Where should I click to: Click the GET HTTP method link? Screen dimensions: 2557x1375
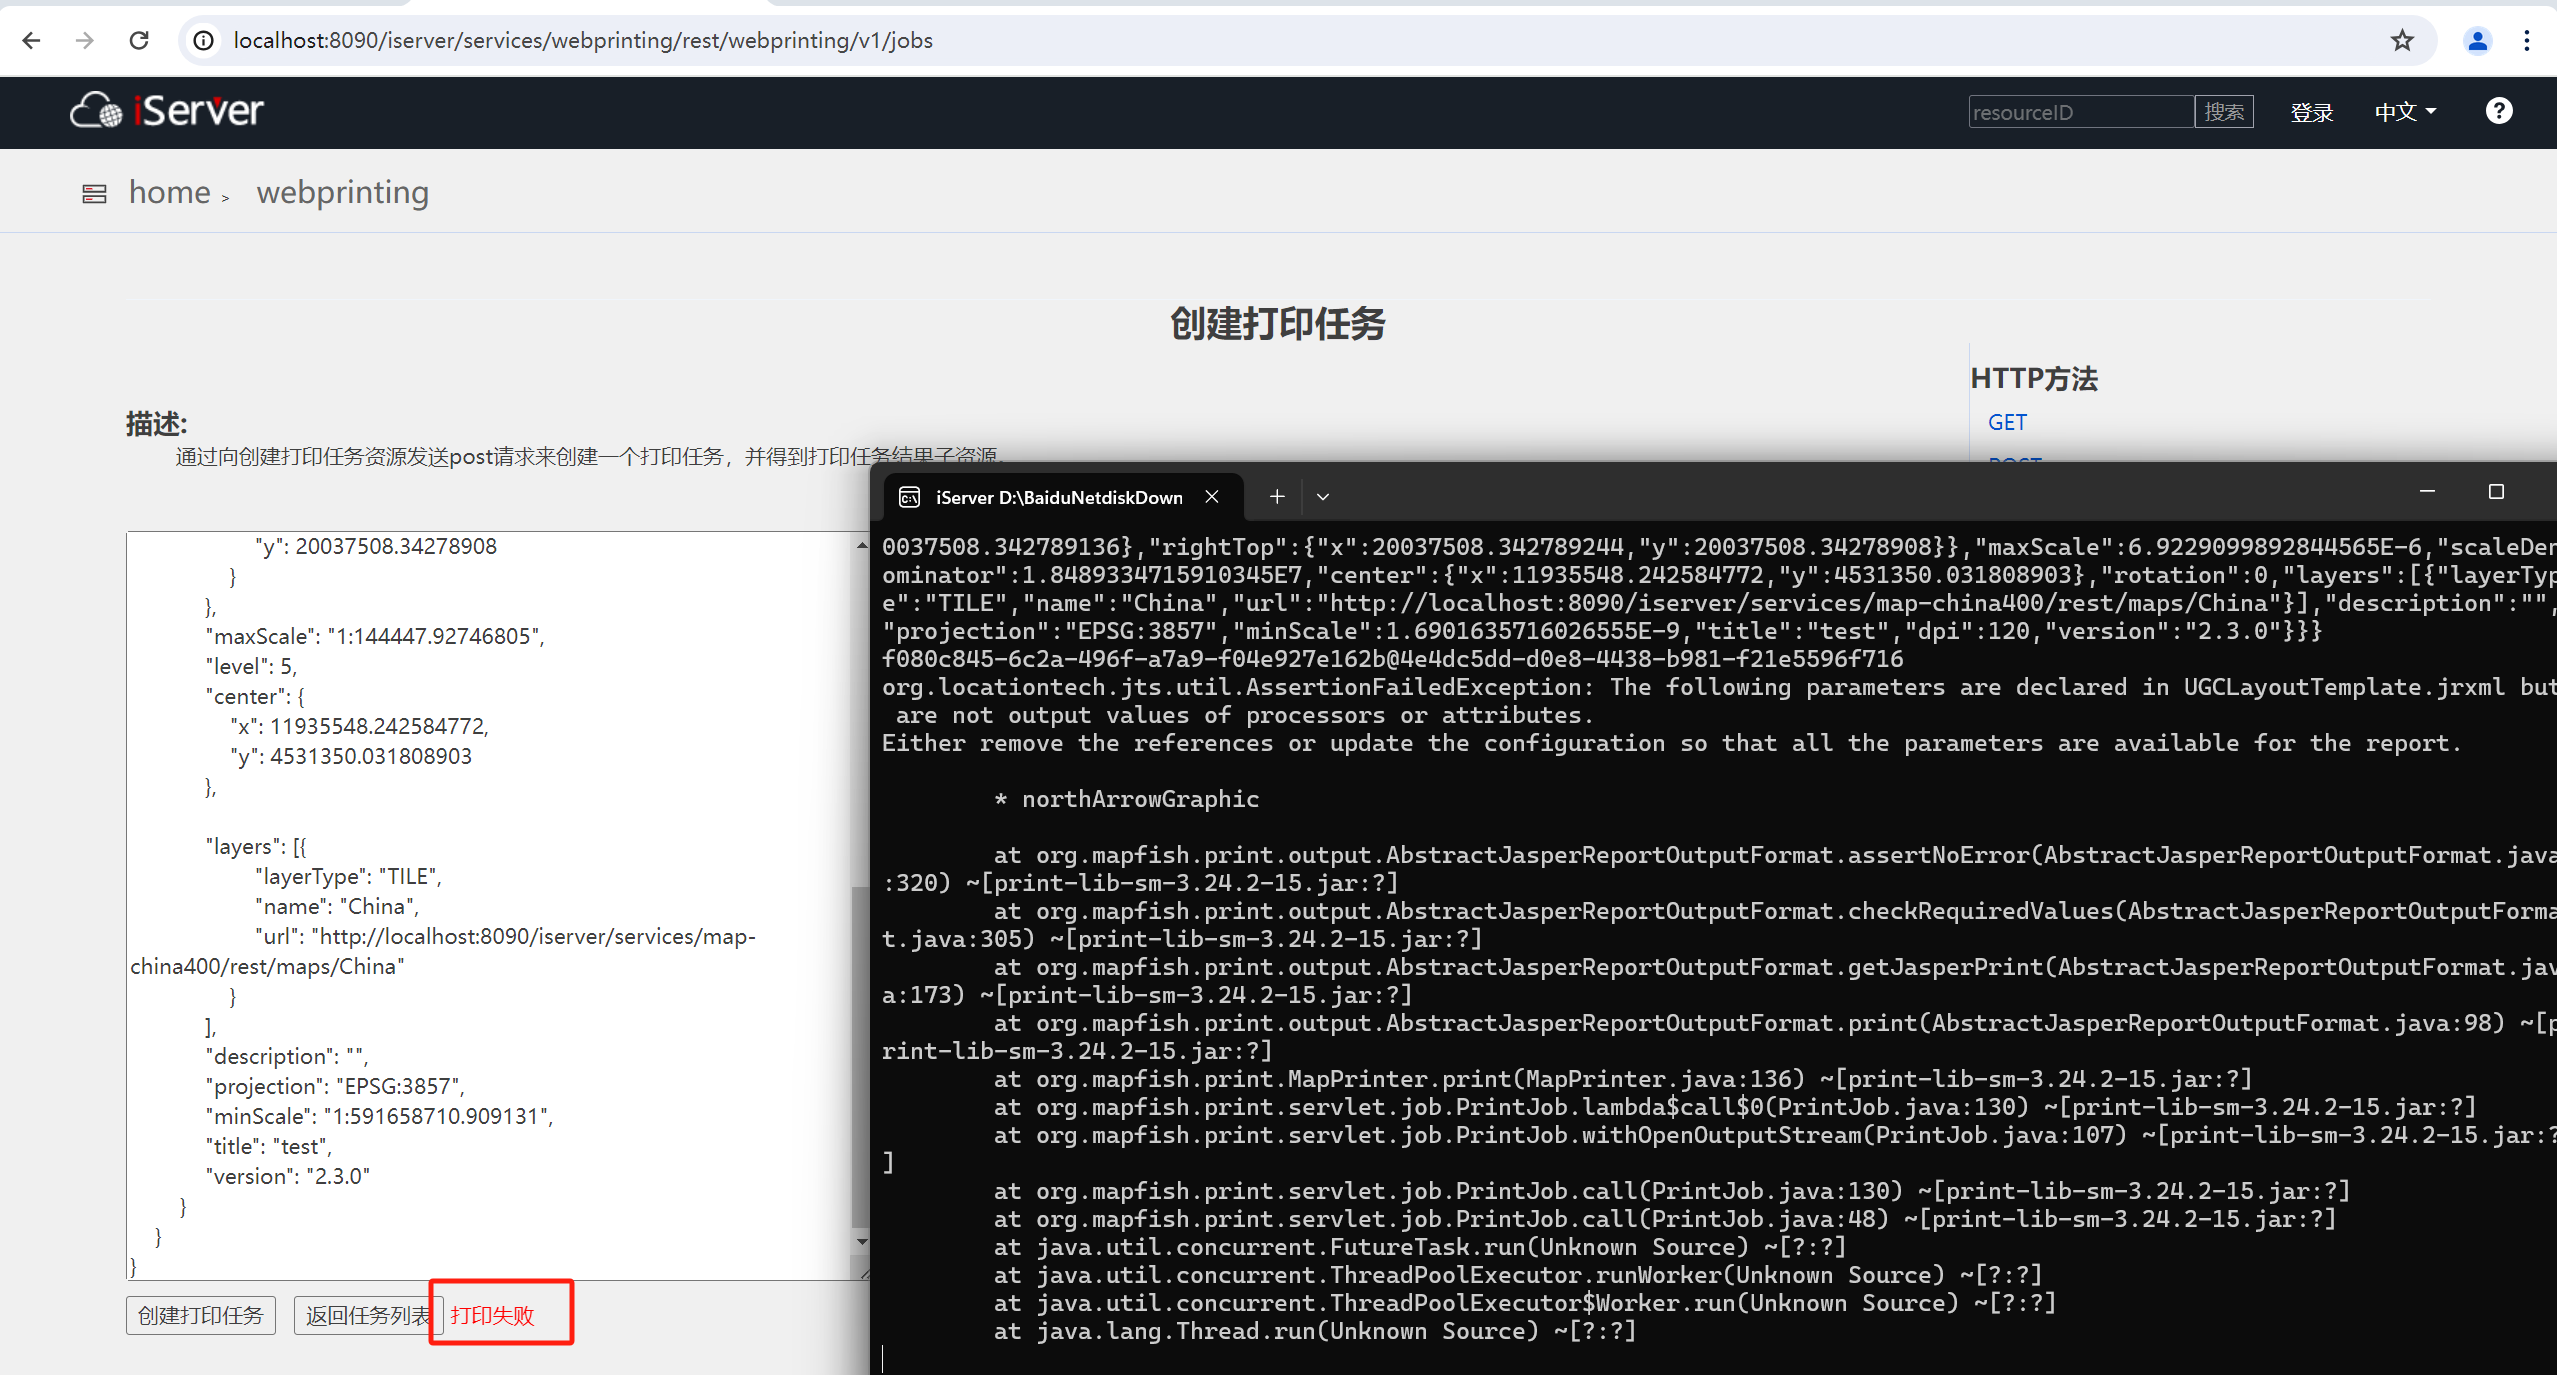pos(2006,422)
